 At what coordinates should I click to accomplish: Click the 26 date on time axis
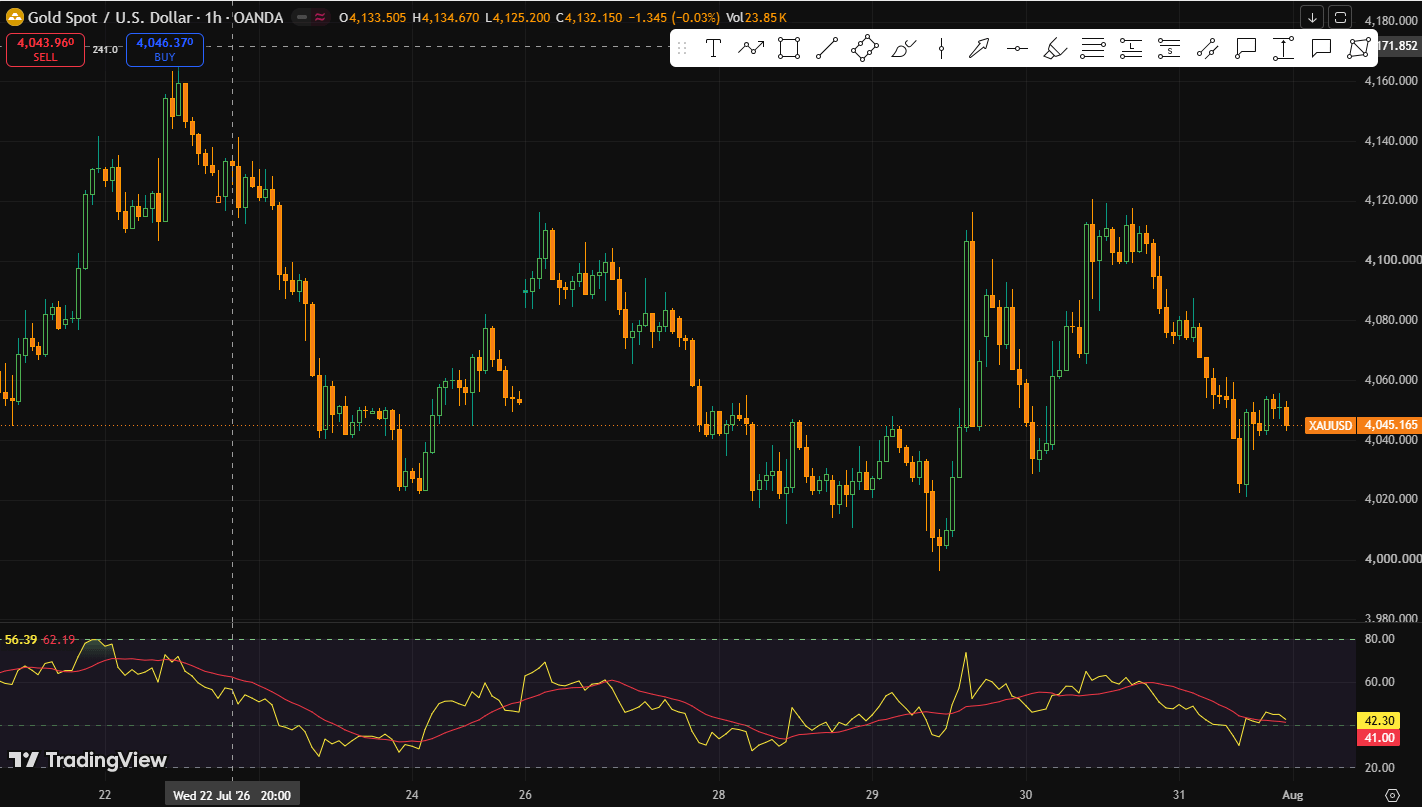(526, 796)
